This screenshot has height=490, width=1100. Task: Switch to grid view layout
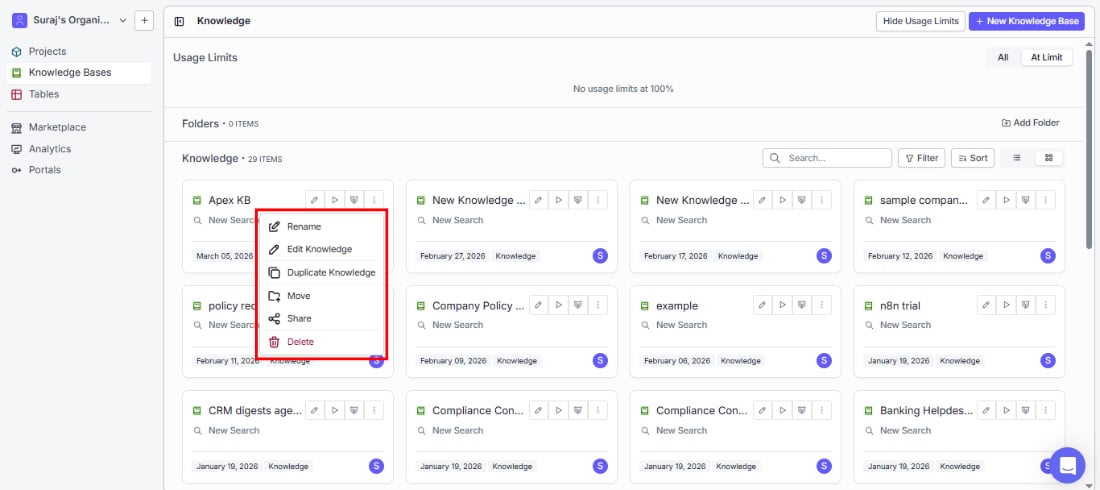[1049, 158]
